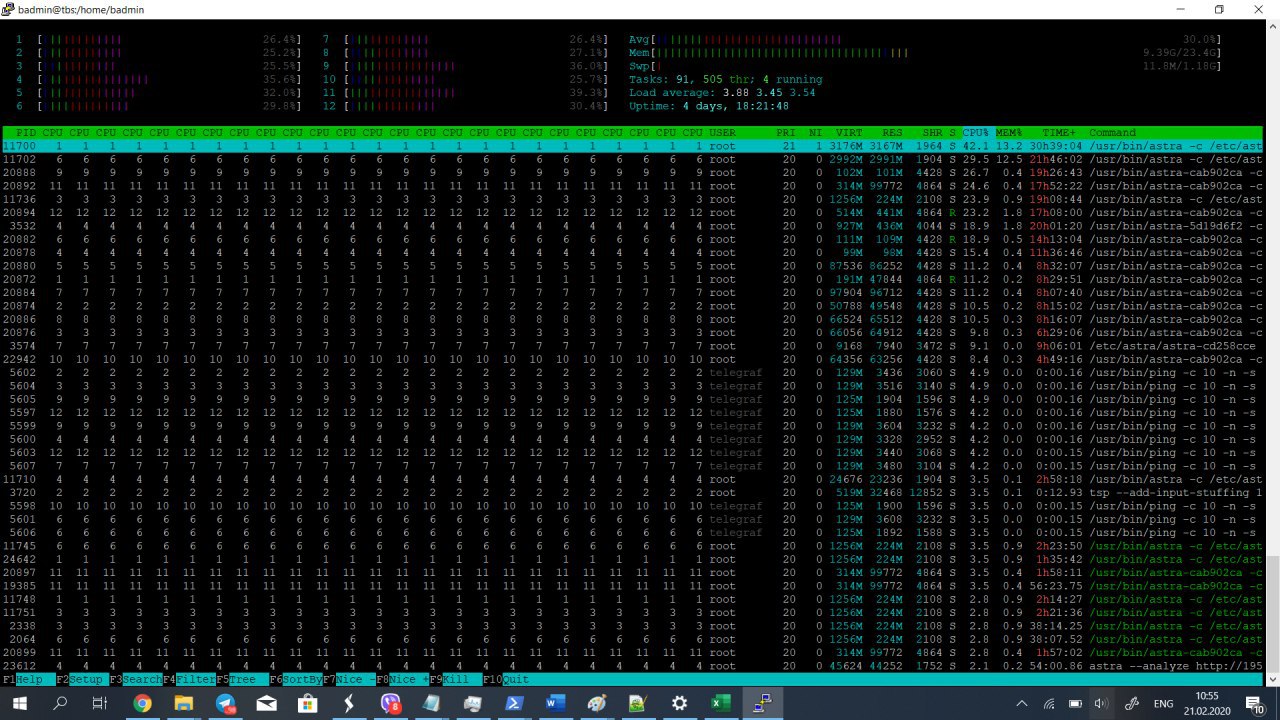Open Paint from the taskbar
The height and width of the screenshot is (720, 1280).
(597, 703)
